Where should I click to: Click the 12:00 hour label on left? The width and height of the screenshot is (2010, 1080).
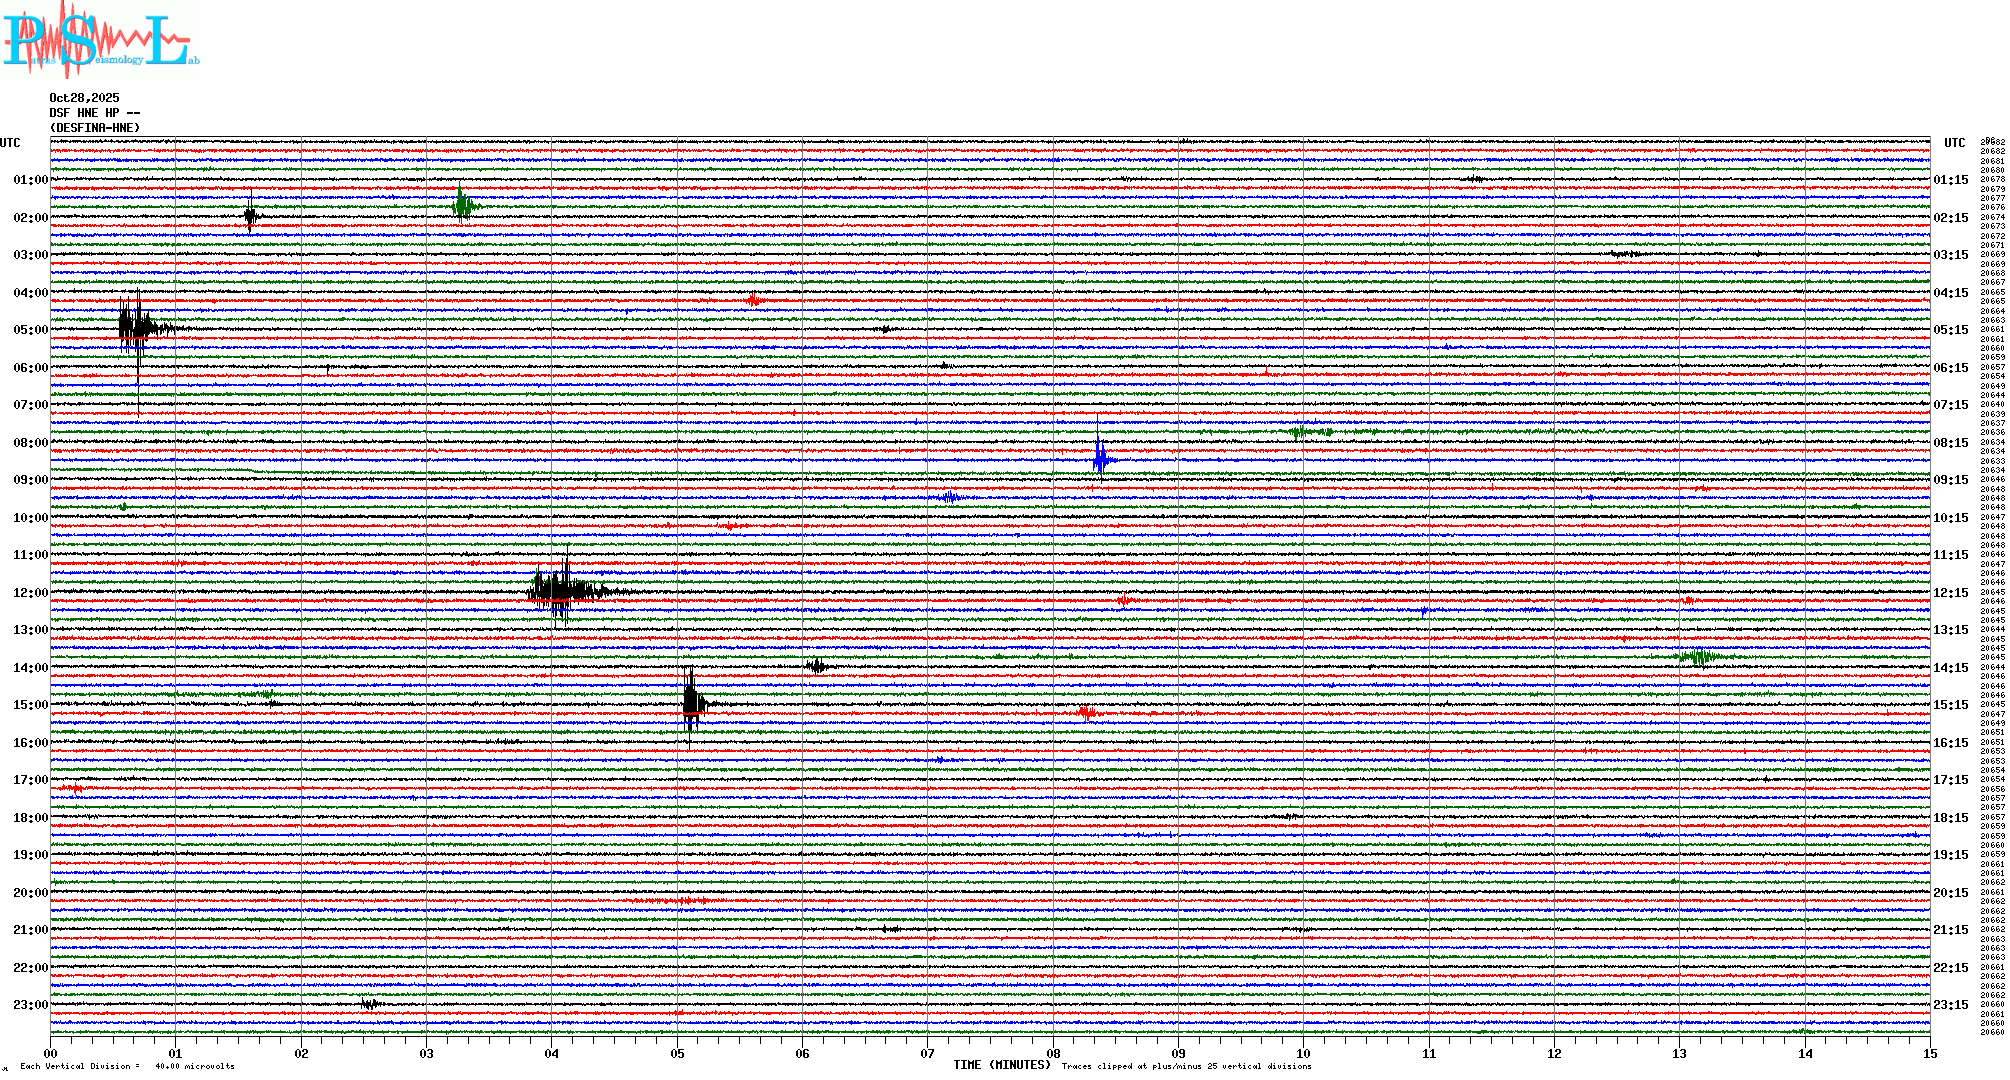click(x=30, y=593)
